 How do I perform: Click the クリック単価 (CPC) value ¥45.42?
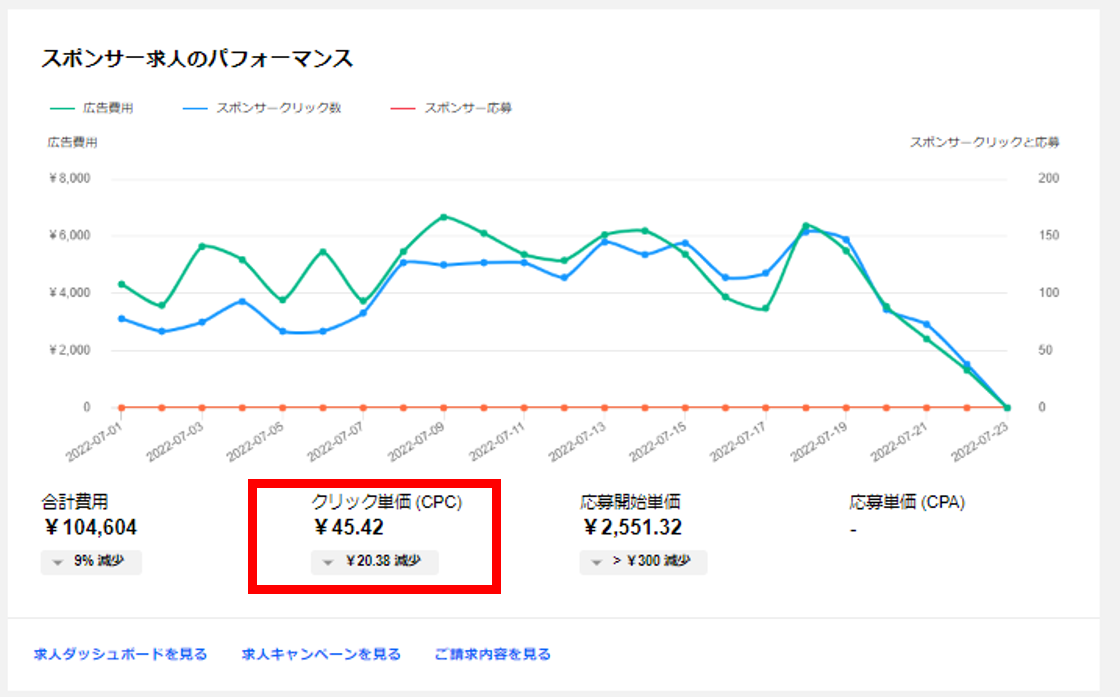point(349,528)
